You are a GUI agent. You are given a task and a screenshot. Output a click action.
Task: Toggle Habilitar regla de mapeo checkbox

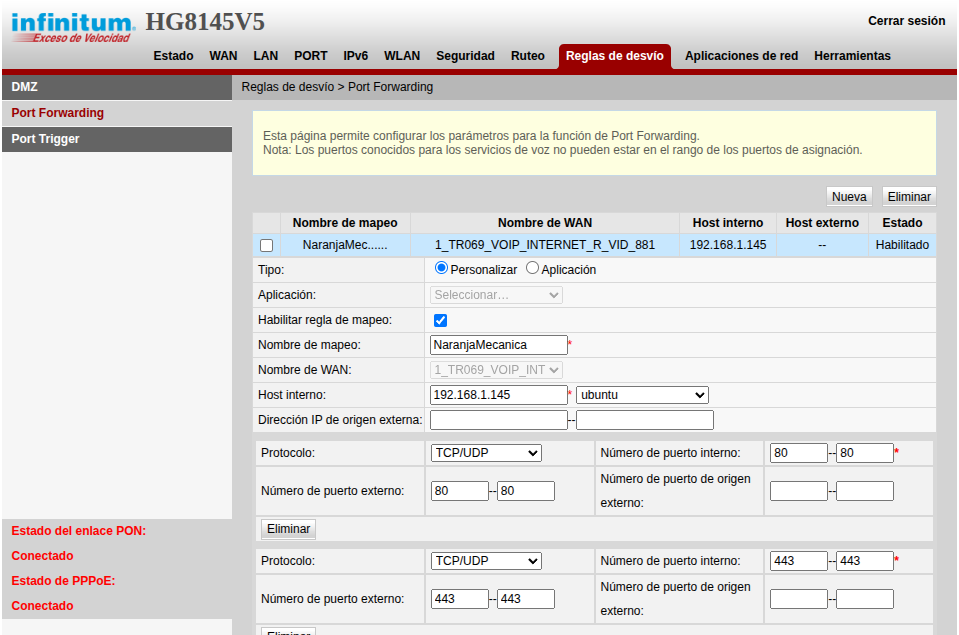click(x=440, y=320)
